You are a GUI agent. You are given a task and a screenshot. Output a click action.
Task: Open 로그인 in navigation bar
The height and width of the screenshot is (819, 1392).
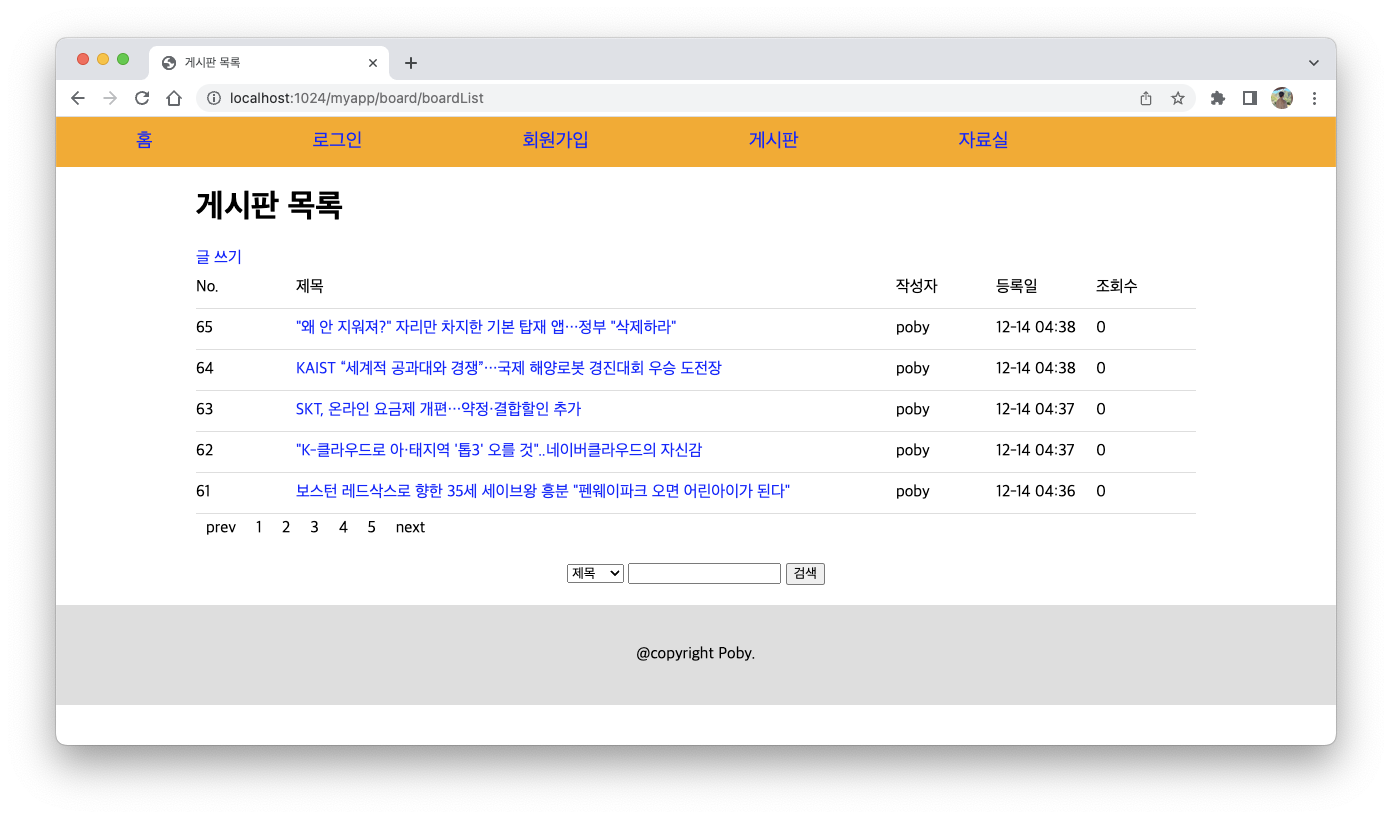click(337, 140)
